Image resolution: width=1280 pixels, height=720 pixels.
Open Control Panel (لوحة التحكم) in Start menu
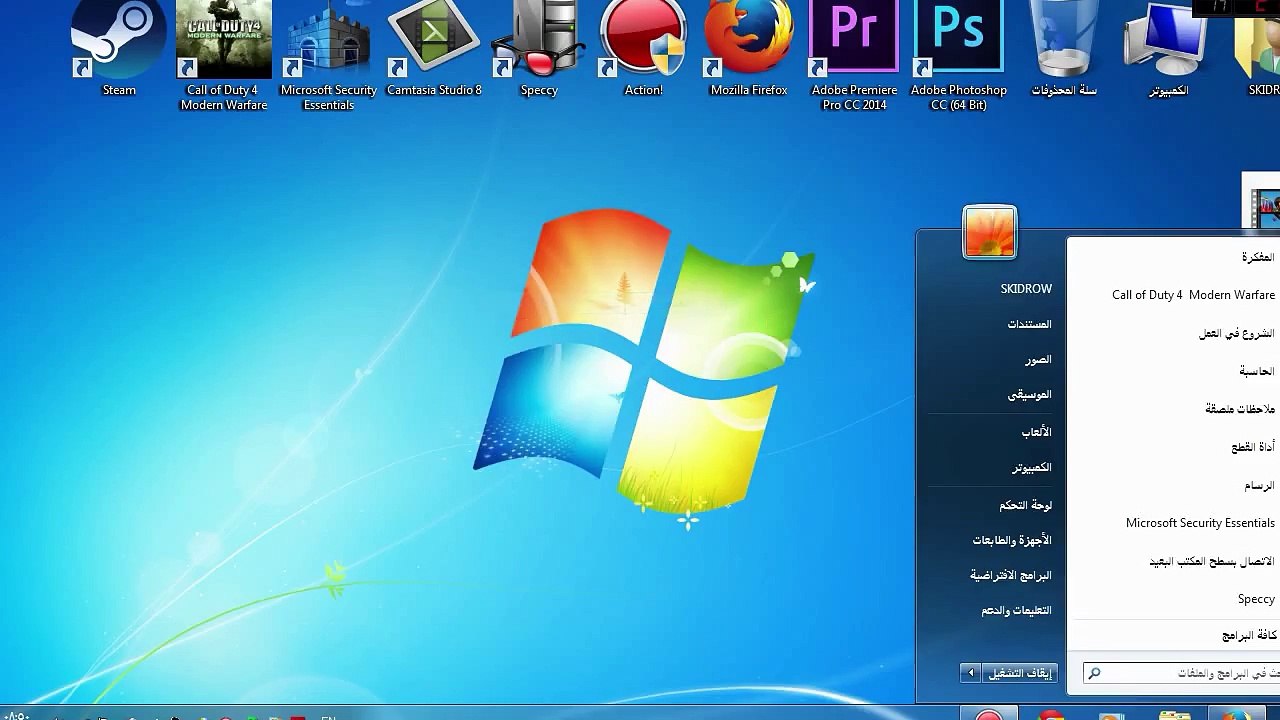(x=1026, y=505)
